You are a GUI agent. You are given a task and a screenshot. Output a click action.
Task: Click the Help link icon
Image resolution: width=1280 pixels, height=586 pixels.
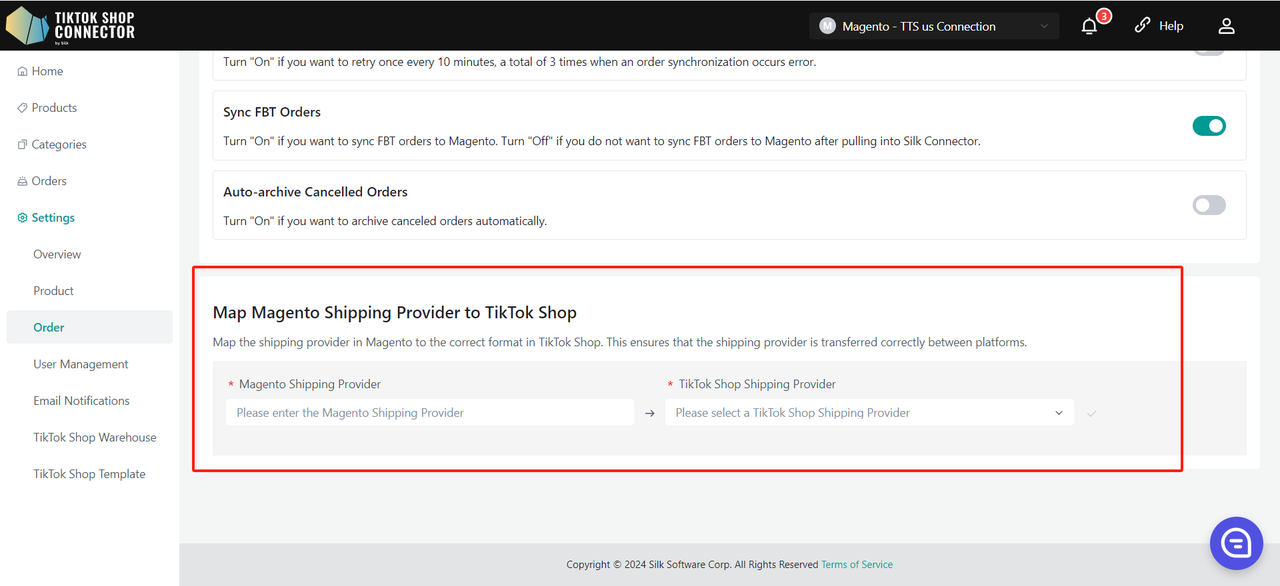pos(1142,26)
